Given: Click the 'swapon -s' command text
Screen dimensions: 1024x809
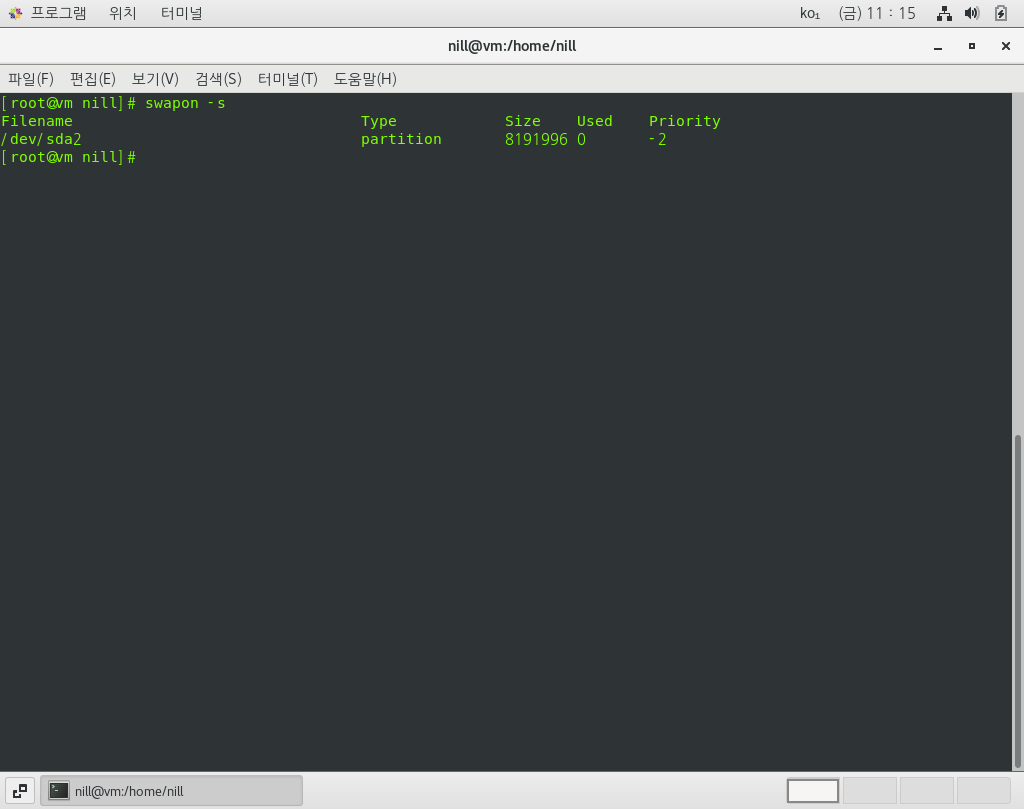Looking at the screenshot, I should coord(185,103).
